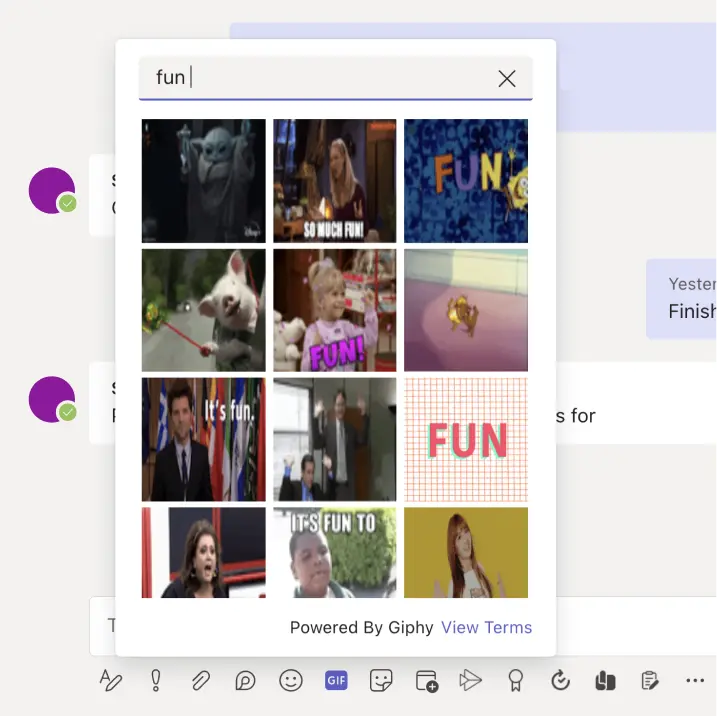
Task: Clear the 'fun' GIF search
Action: coord(507,79)
